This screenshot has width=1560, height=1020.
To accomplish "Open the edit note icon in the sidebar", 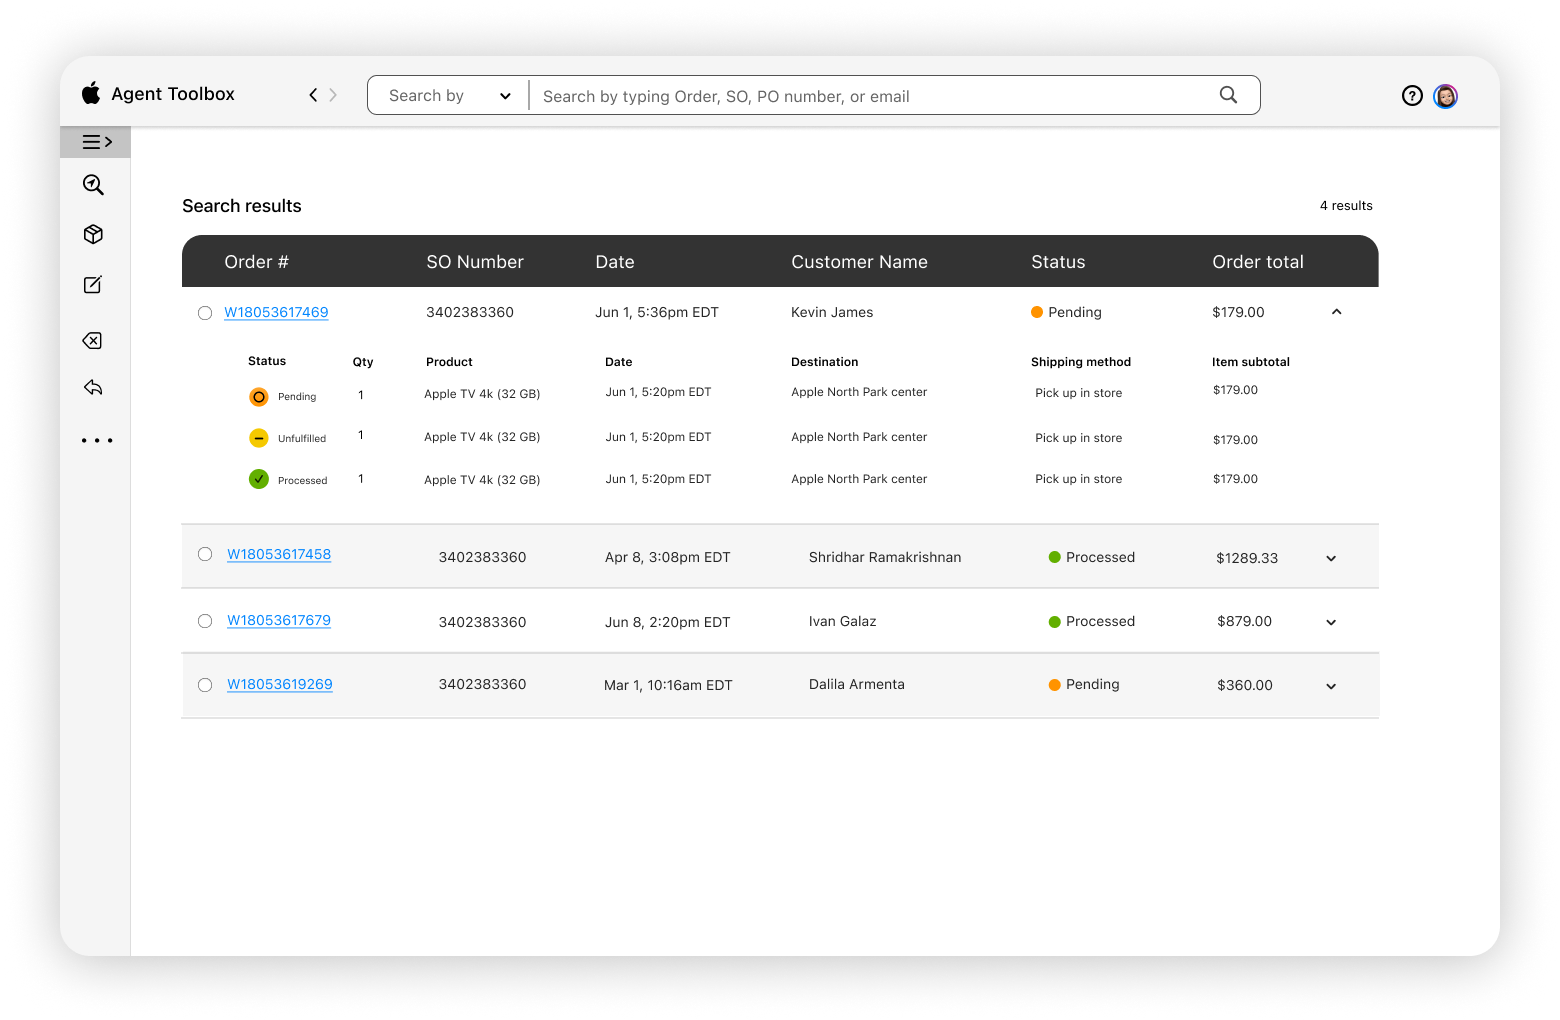I will (93, 285).
